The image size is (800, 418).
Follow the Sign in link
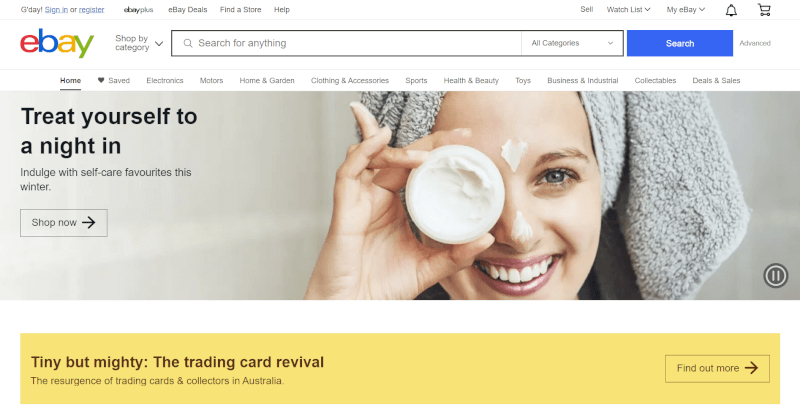coord(56,10)
